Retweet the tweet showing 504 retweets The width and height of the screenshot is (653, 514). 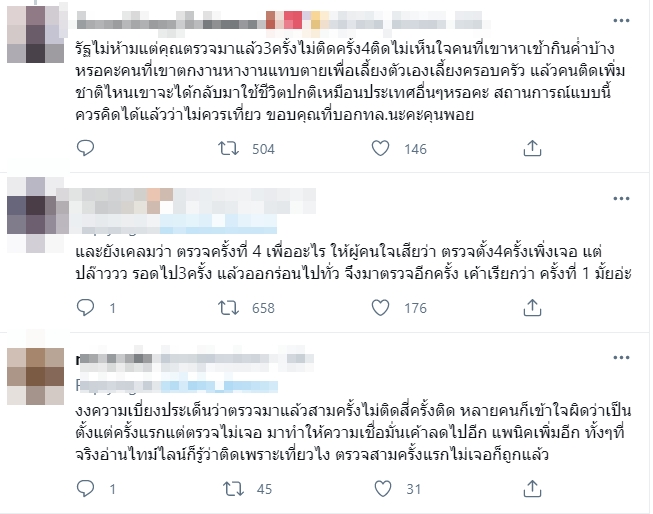229,149
